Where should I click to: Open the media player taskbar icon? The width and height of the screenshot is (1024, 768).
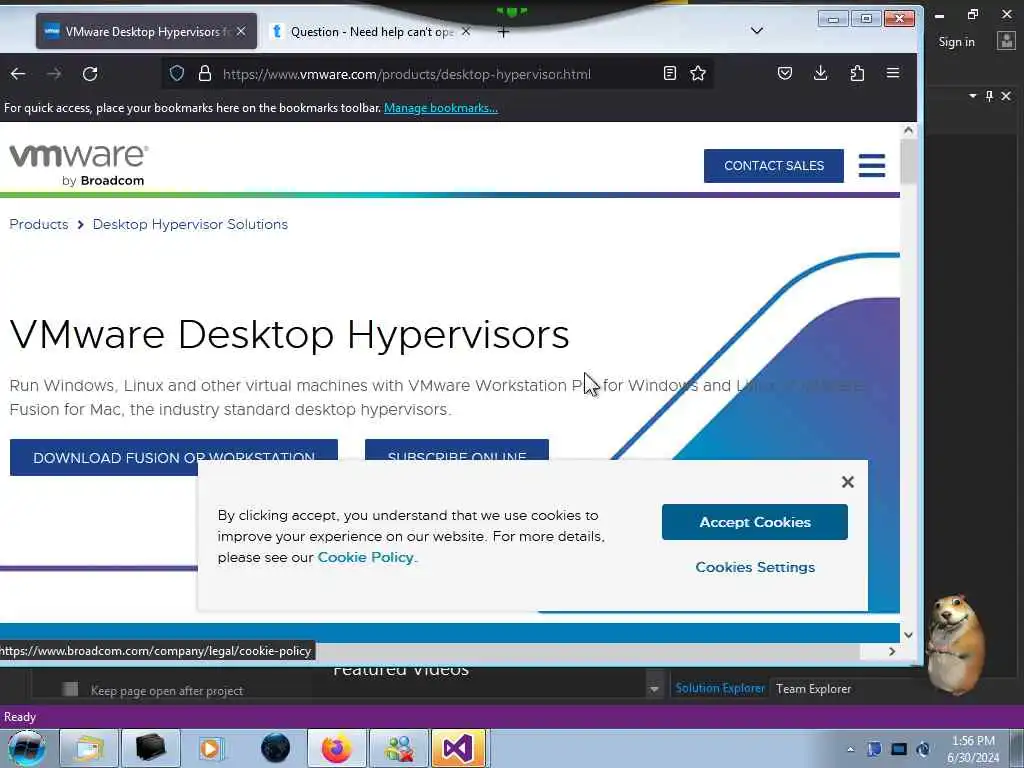pyautogui.click(x=212, y=748)
